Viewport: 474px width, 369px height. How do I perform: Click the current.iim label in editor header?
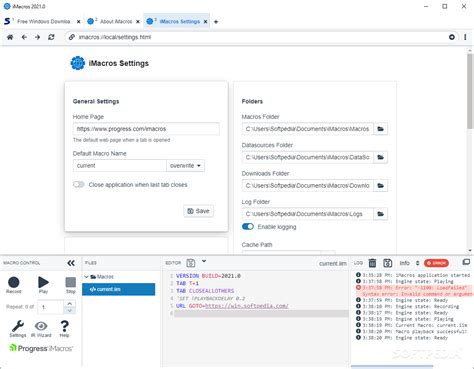click(332, 263)
